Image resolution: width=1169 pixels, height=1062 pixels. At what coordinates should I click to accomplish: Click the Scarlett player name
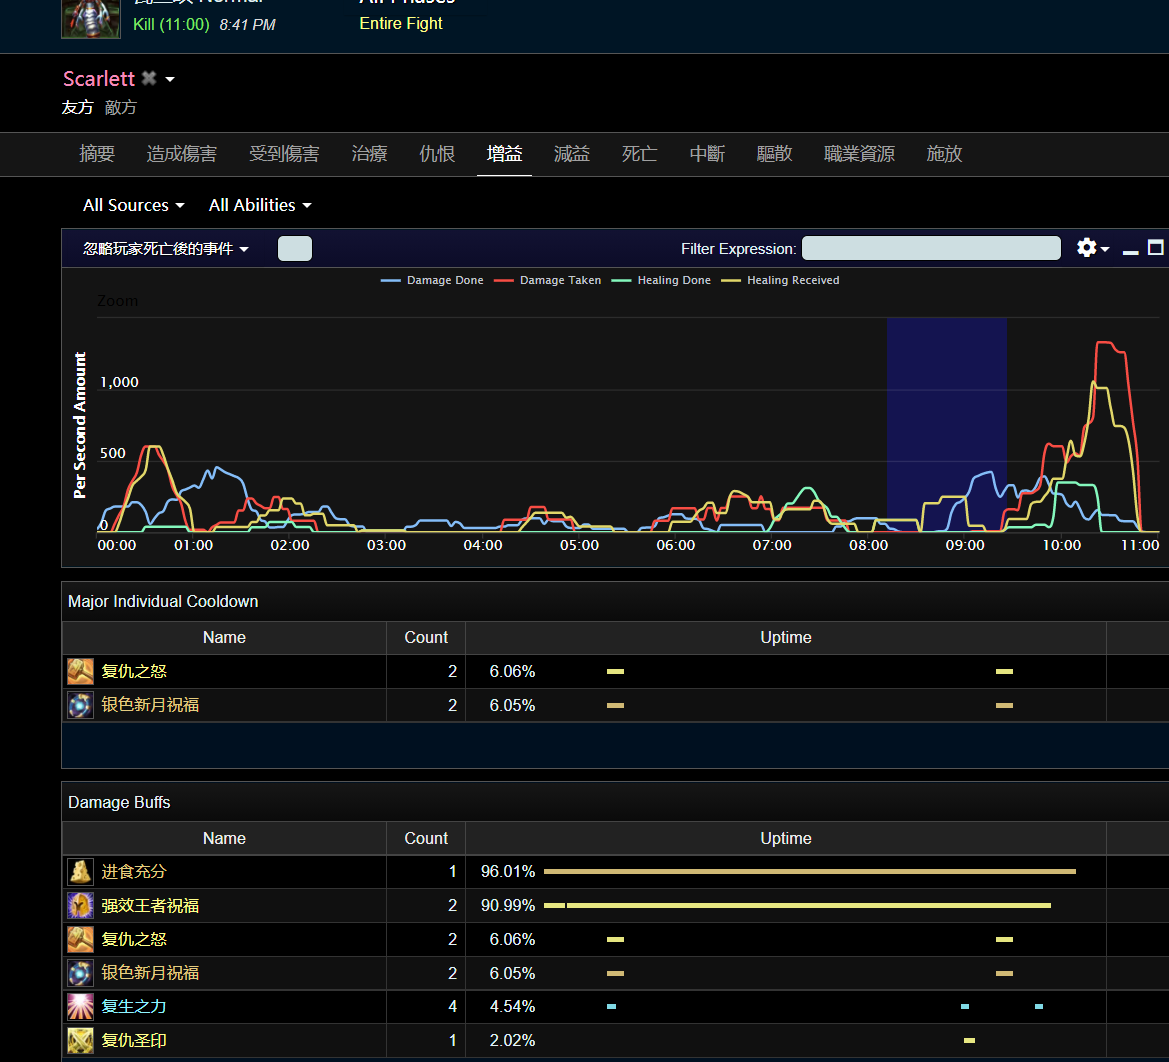98,78
